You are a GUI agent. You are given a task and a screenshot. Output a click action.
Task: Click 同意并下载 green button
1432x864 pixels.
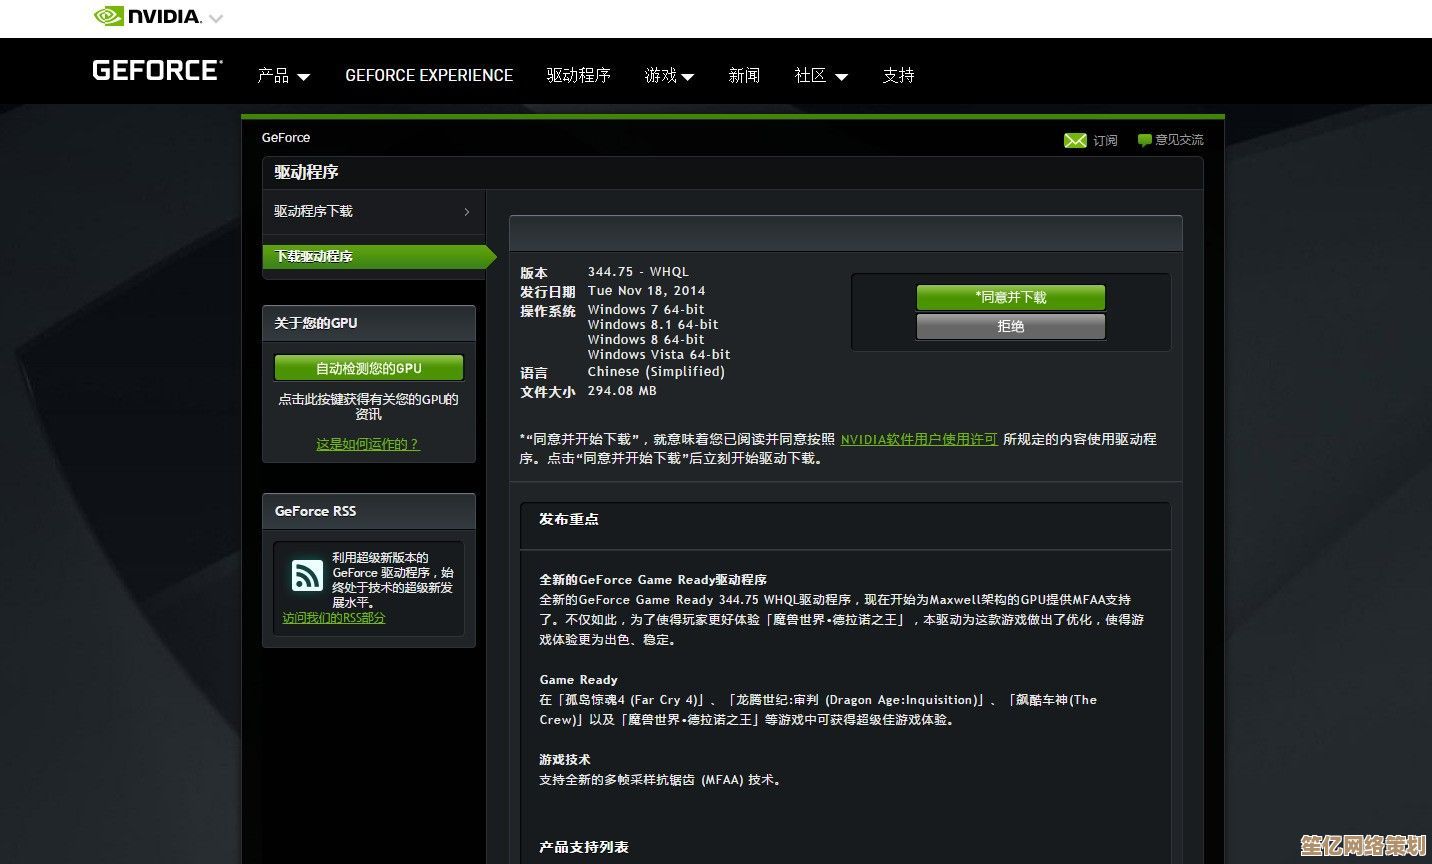pos(1011,297)
